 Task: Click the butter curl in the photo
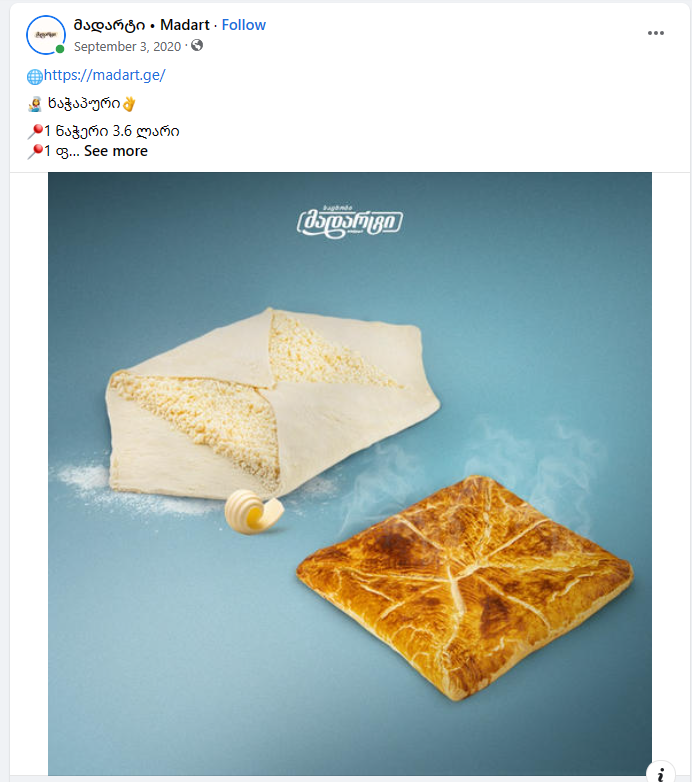[254, 511]
